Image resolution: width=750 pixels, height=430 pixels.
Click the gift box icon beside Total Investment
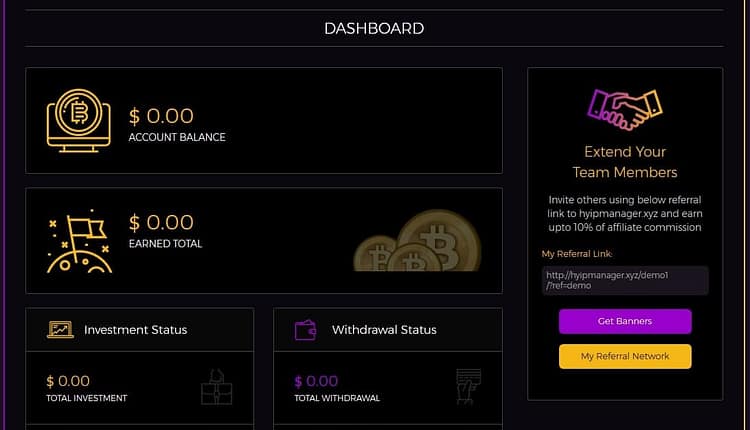click(x=217, y=386)
